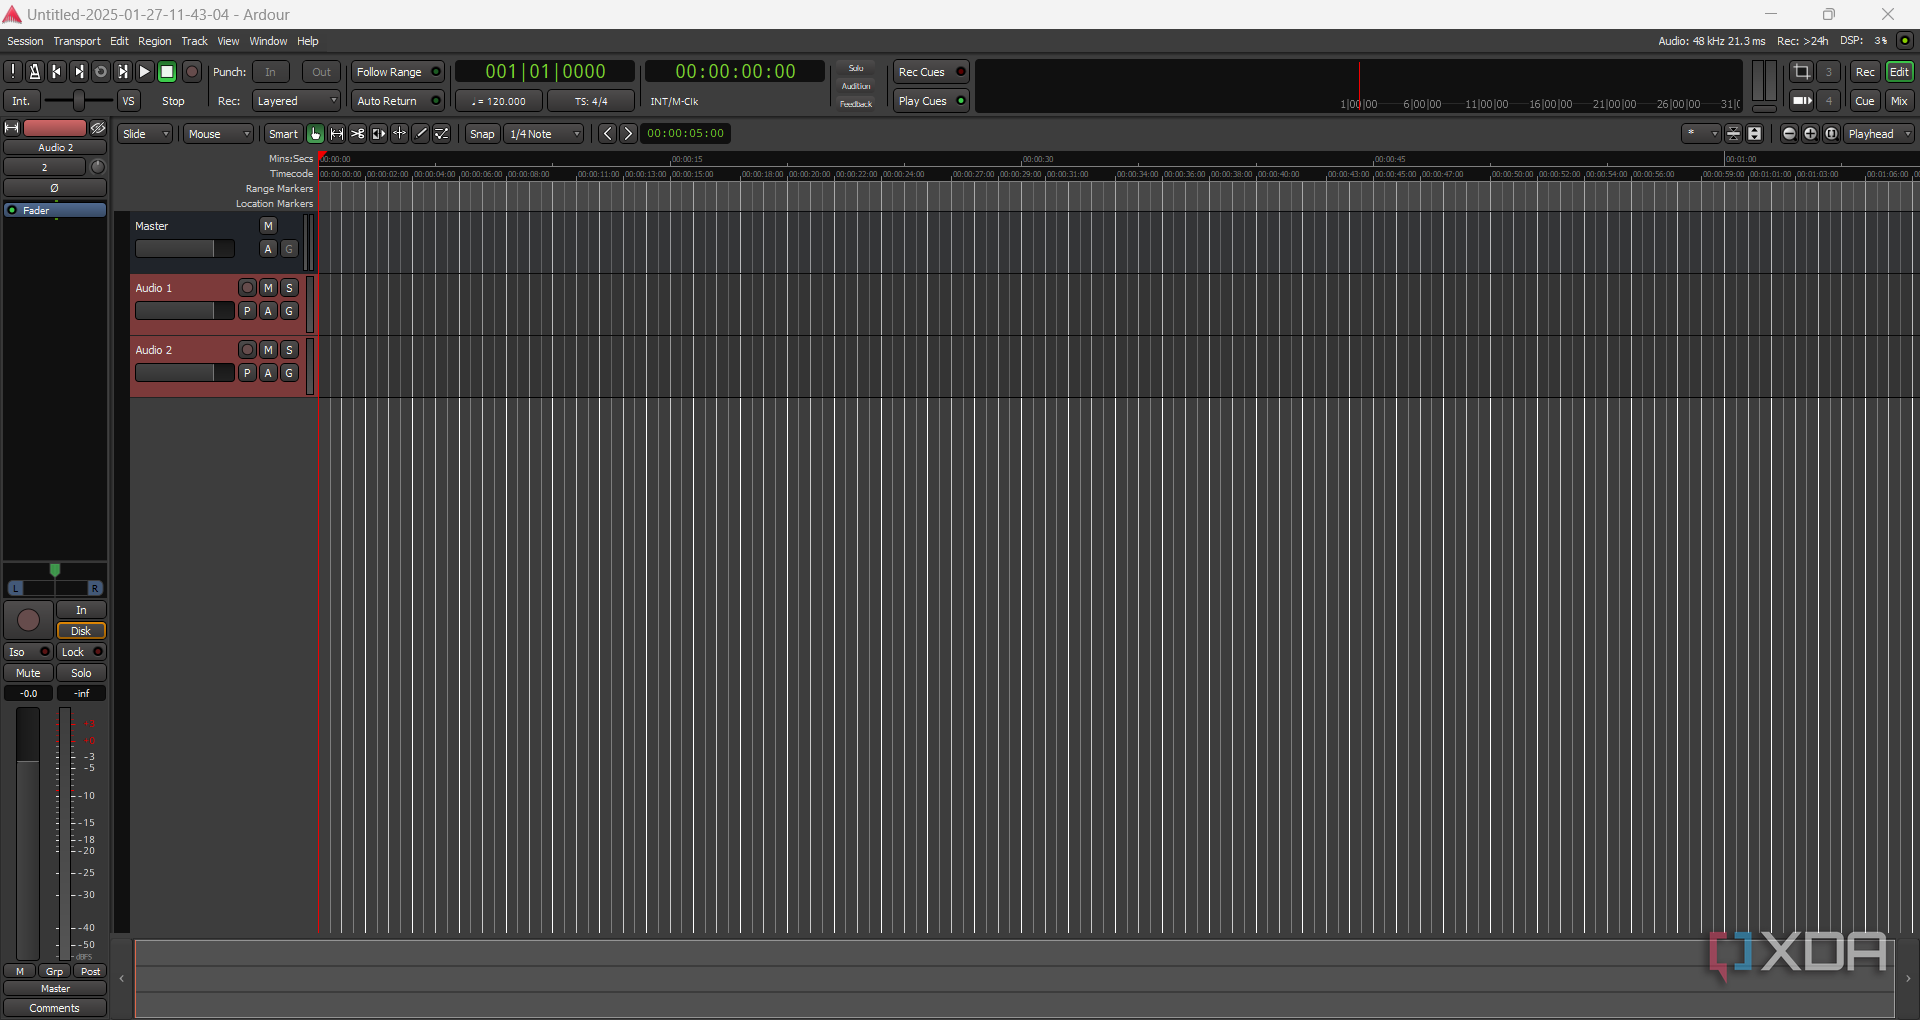1920x1020 pixels.
Task: Open visible tracks asterisk dropdown
Action: [x=1700, y=134]
